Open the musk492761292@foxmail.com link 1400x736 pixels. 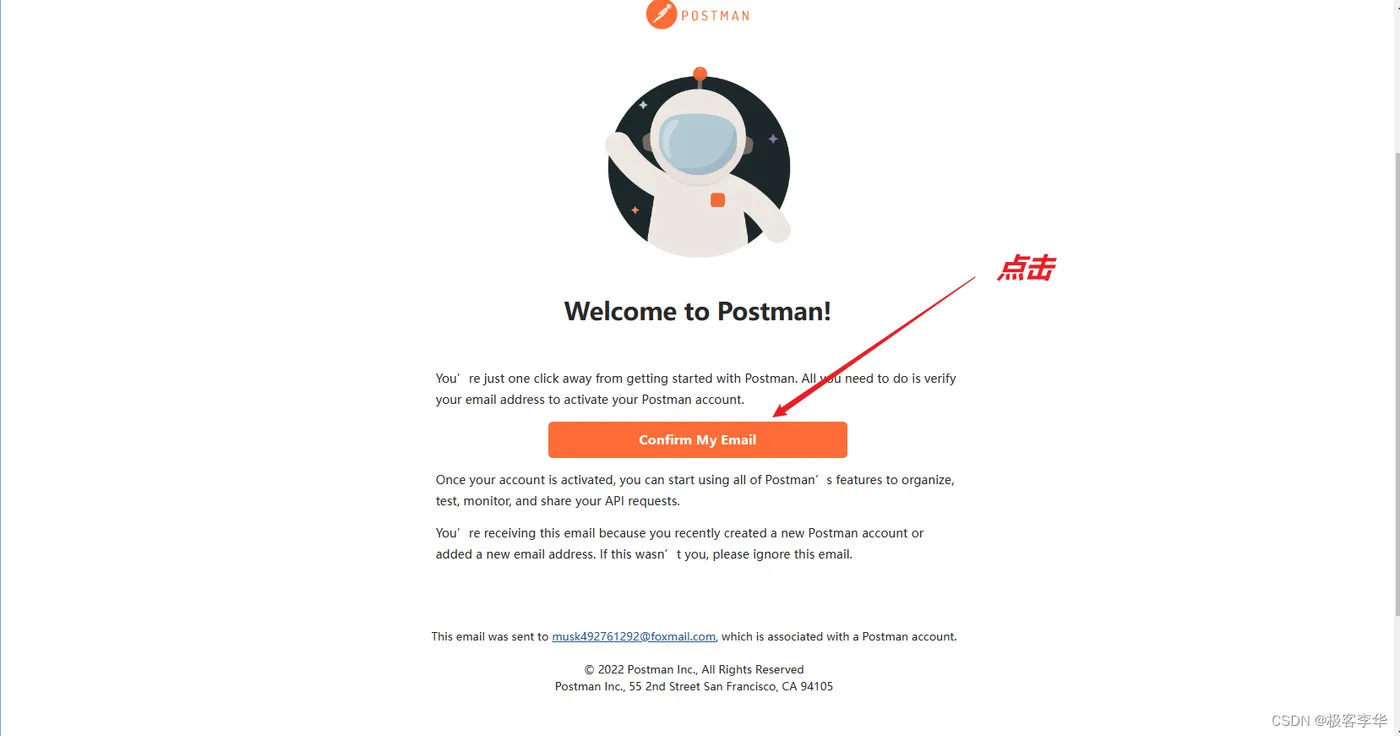[634, 637]
